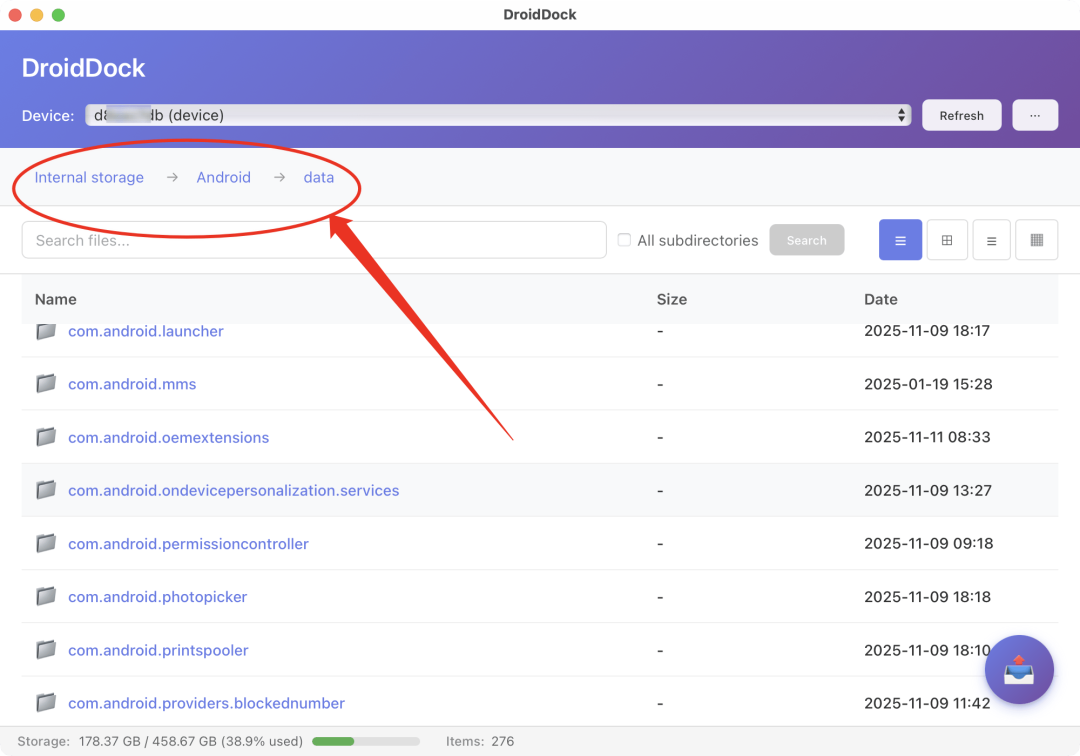This screenshot has height=756, width=1080.
Task: Click date 2025-11-09 11:42
Action: coord(927,703)
